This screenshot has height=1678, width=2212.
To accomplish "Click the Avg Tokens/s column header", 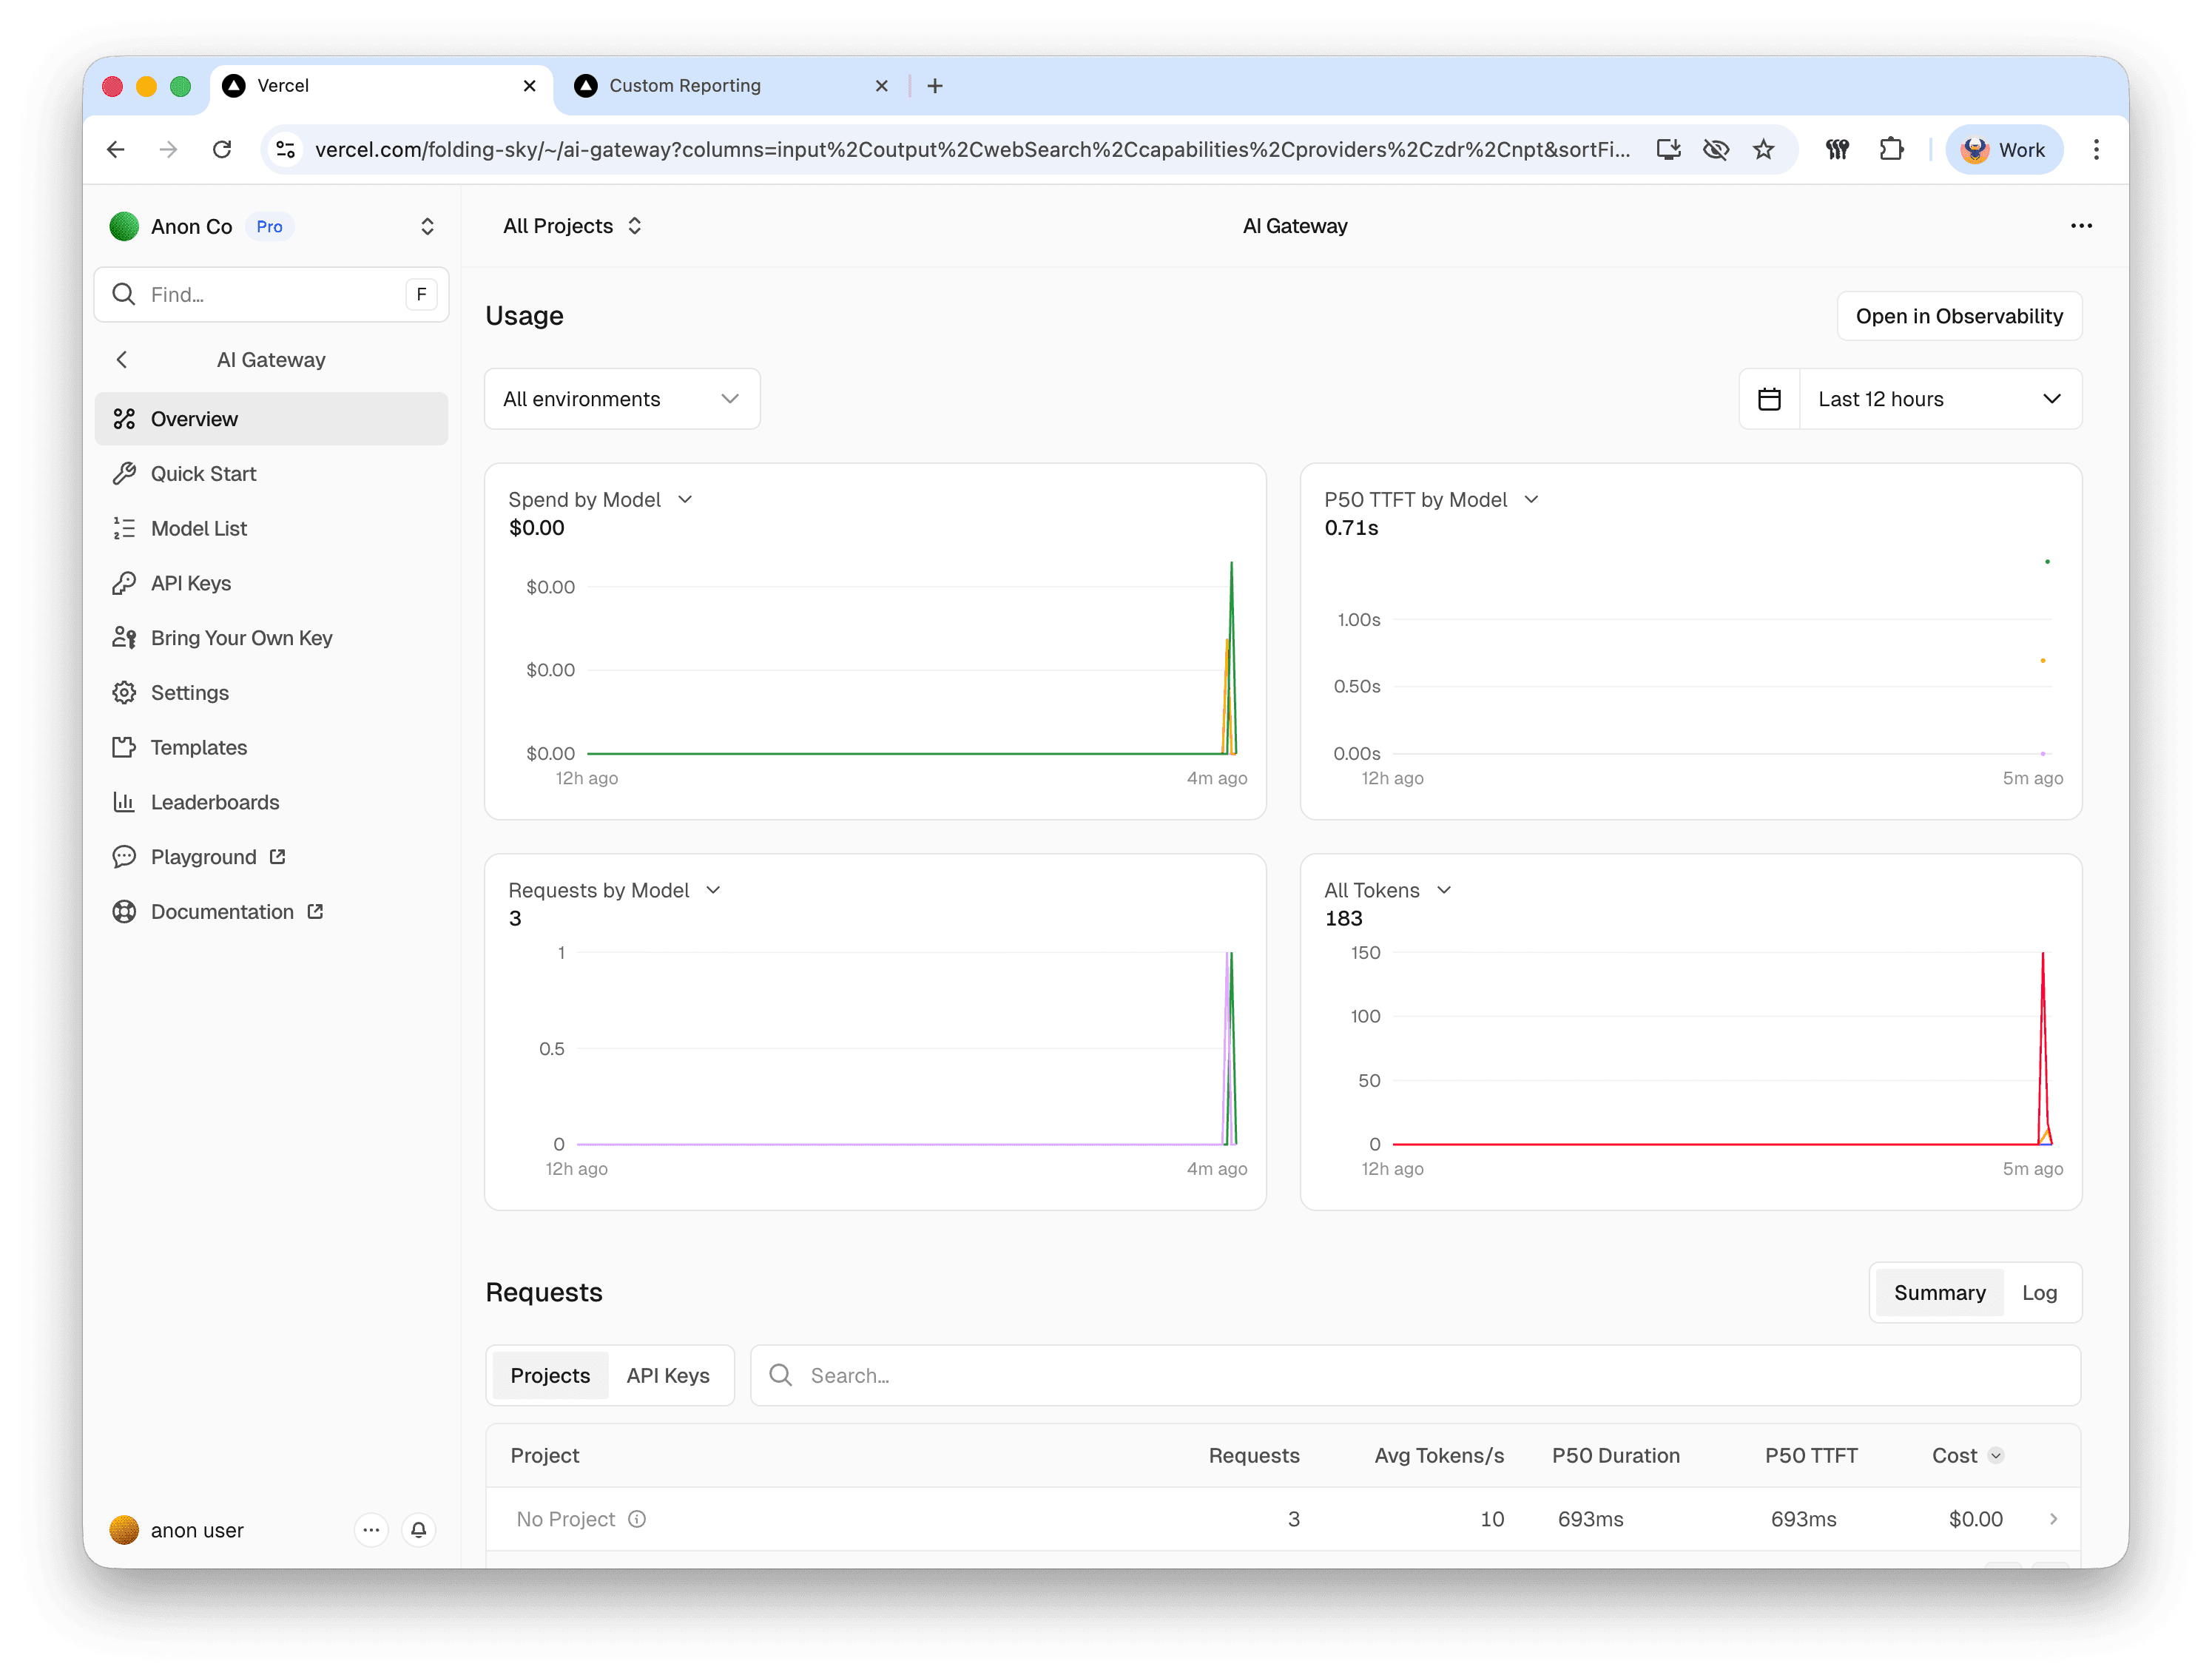I will (1439, 1455).
